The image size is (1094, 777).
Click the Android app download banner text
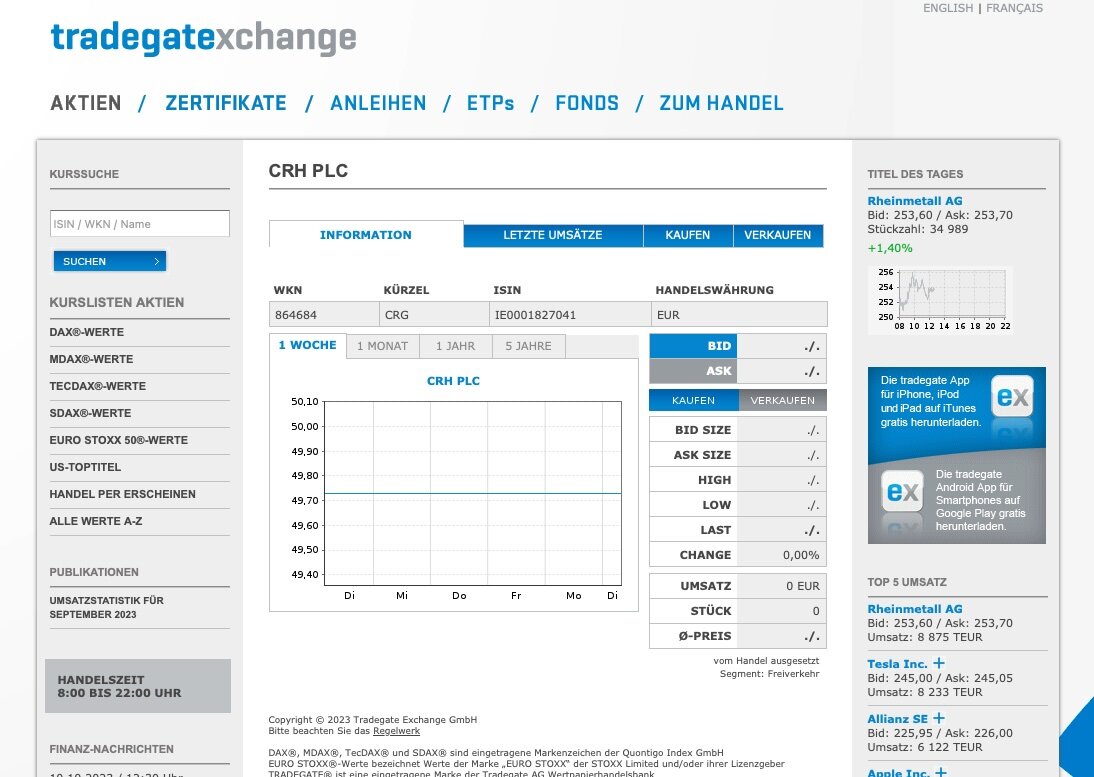(981, 500)
